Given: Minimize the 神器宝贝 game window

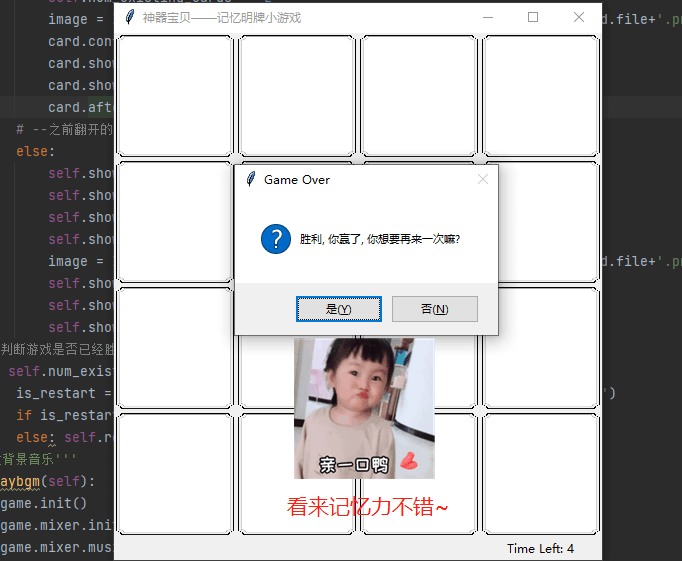Looking at the screenshot, I should pos(487,18).
